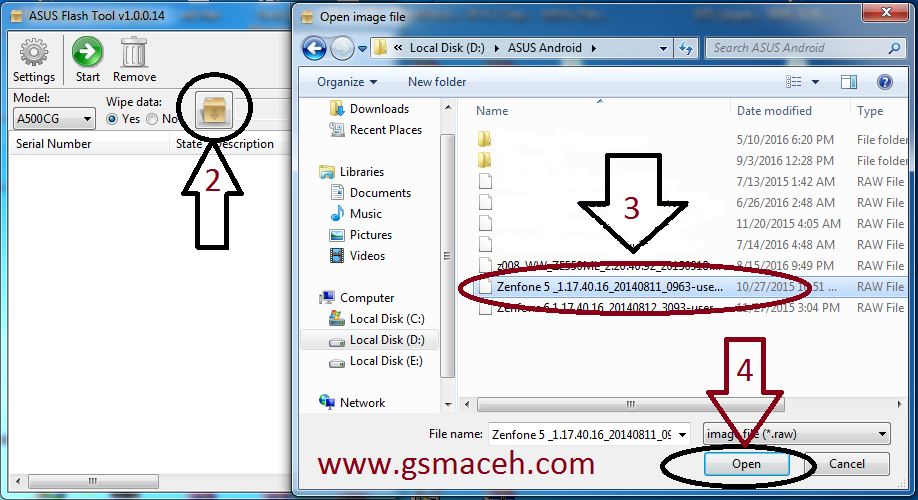918x500 pixels.
Task: Click the firmware image browse box icon
Action: [214, 110]
